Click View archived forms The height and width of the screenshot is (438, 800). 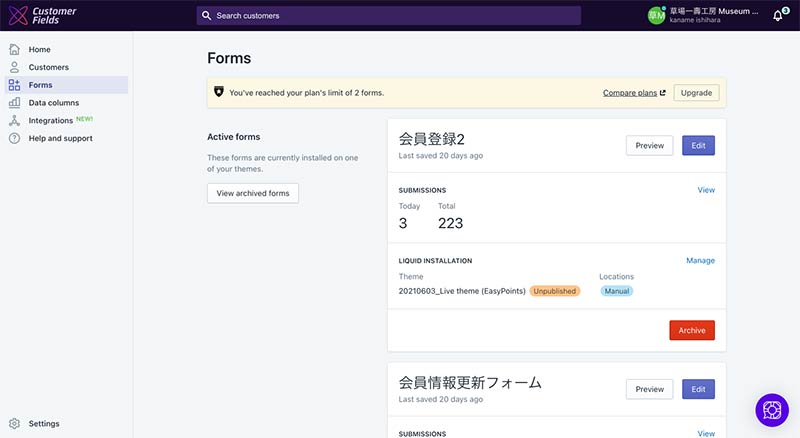[252, 193]
